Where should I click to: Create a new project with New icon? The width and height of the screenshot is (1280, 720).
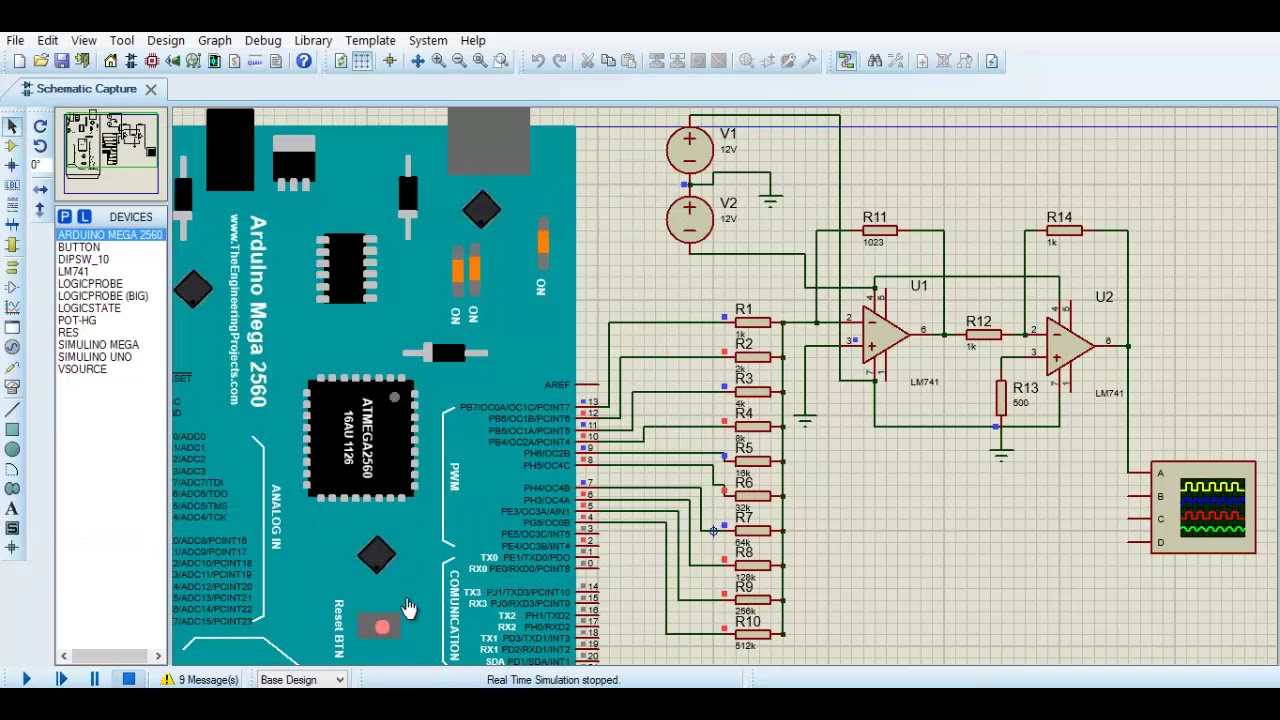click(19, 61)
